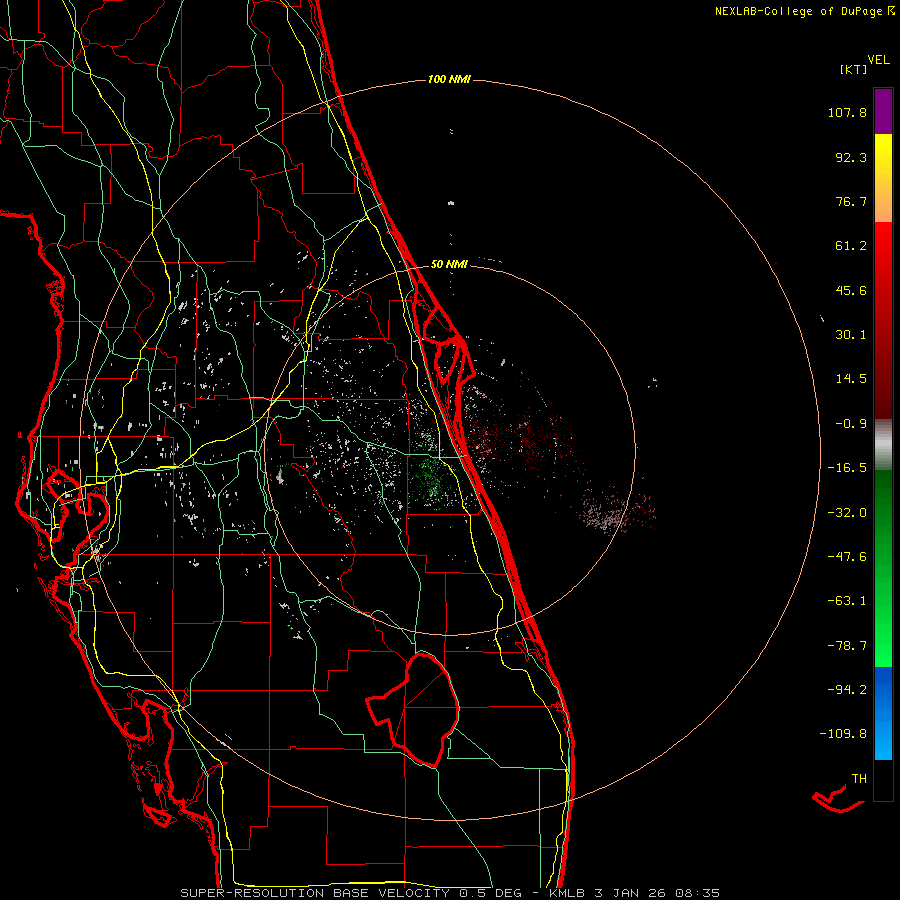Click the "-94.2" legend value
The width and height of the screenshot is (900, 900).
847,689
